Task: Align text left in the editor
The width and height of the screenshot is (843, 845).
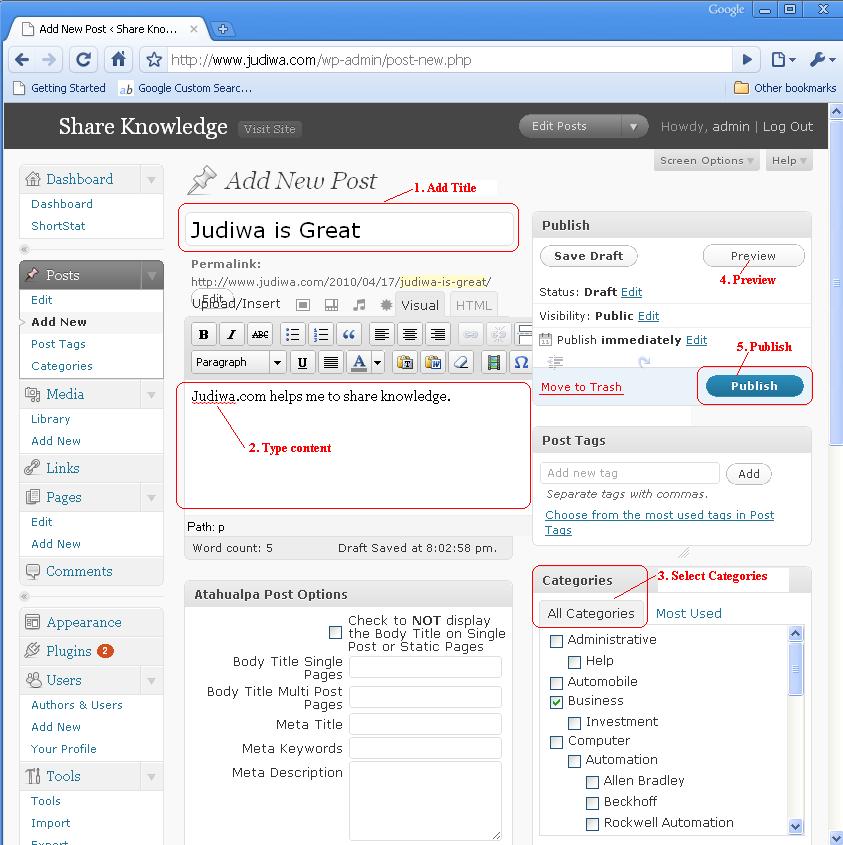Action: [382, 335]
